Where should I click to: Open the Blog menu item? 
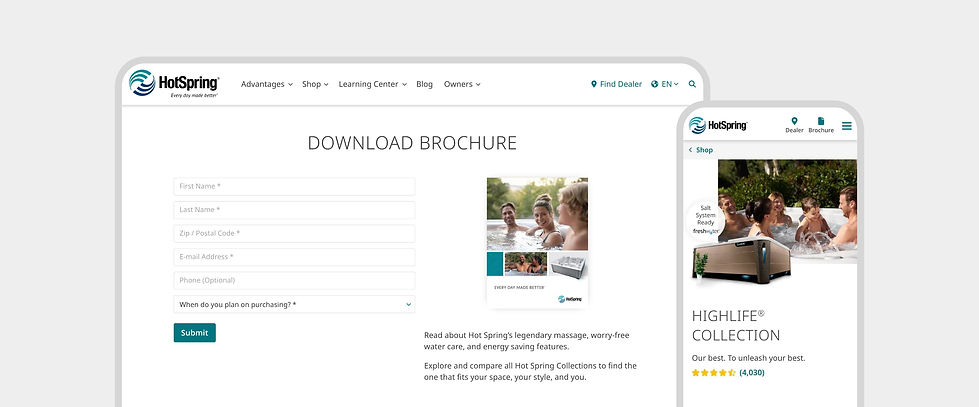click(425, 84)
